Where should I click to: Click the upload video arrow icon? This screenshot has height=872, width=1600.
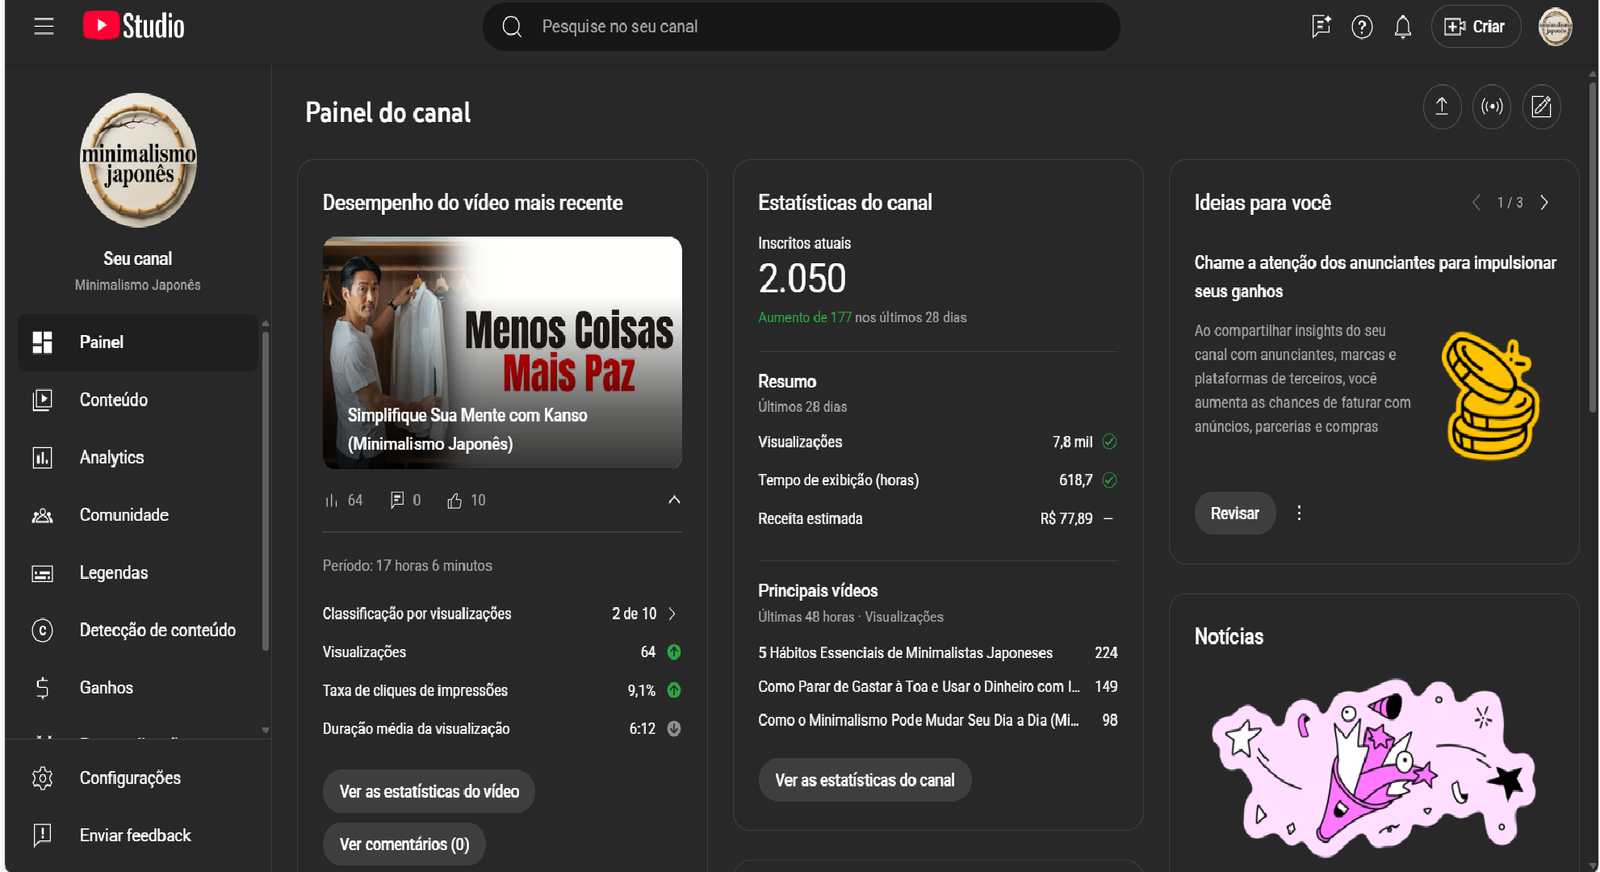[x=1442, y=106]
